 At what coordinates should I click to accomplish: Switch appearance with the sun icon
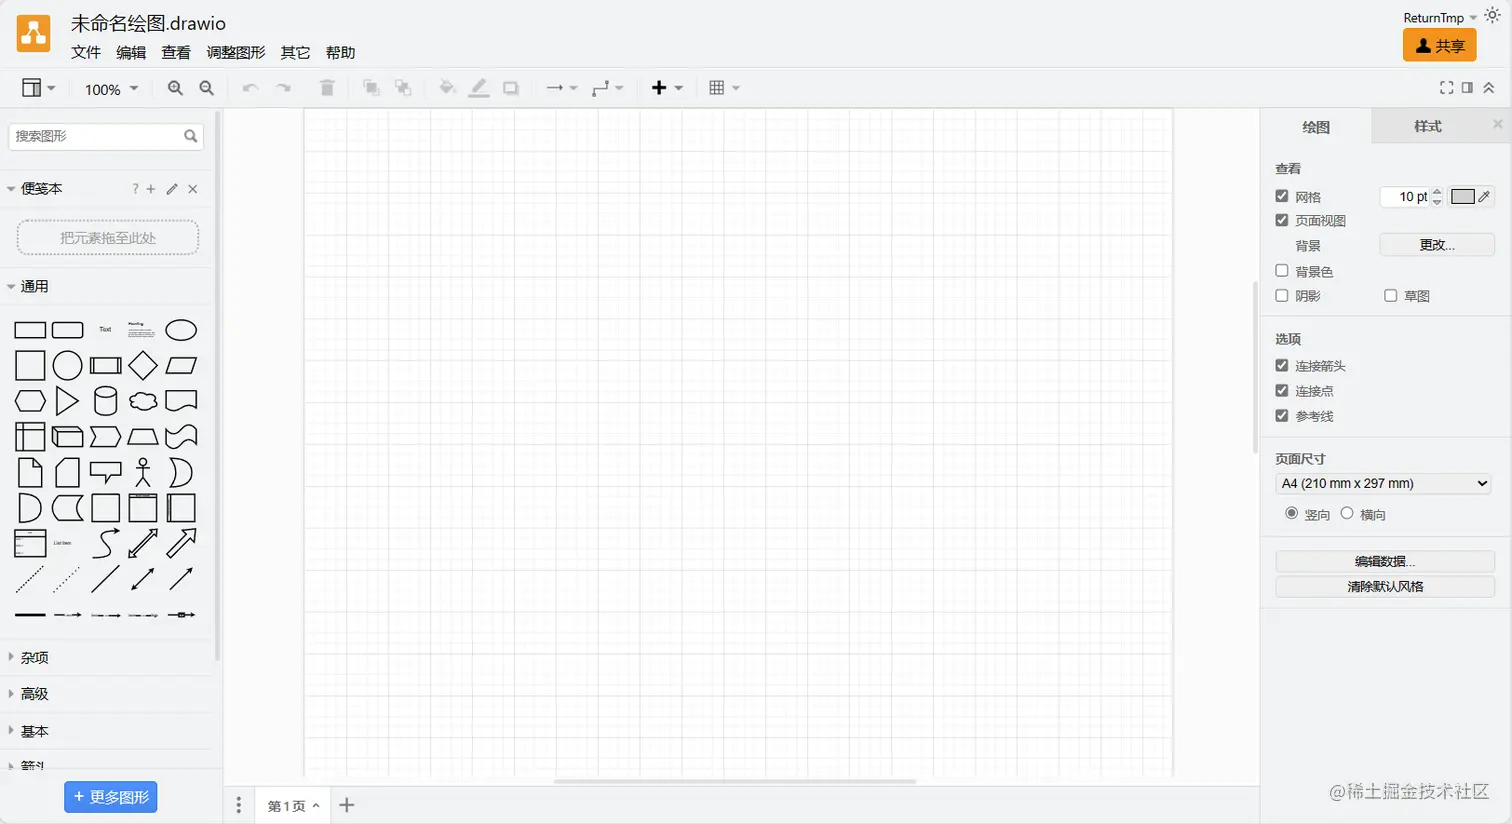click(1492, 15)
